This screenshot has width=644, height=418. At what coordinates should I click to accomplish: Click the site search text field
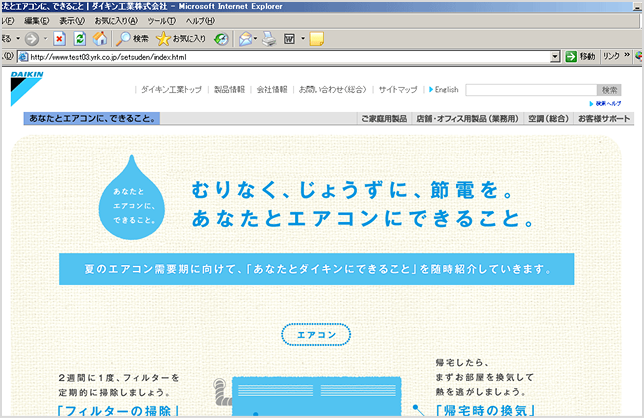coord(531,89)
